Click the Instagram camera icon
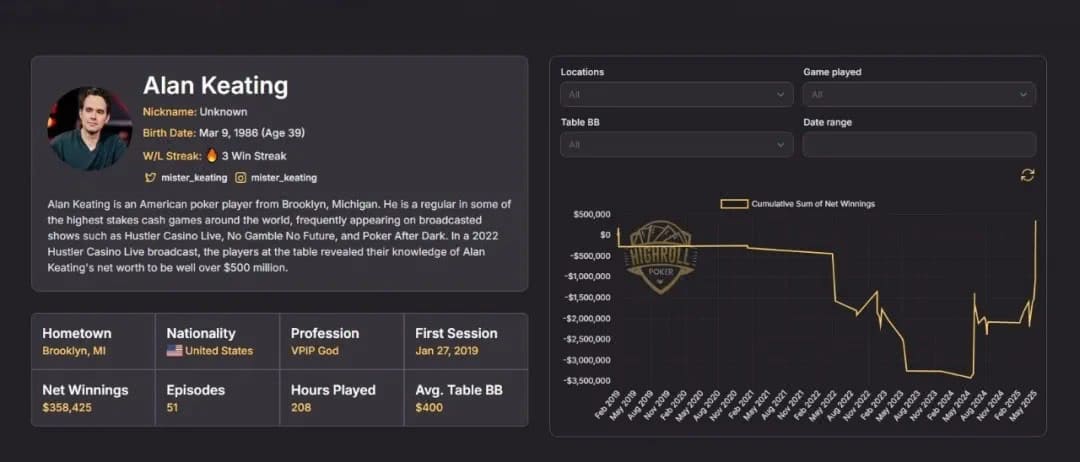The image size is (1080, 462). tap(240, 178)
